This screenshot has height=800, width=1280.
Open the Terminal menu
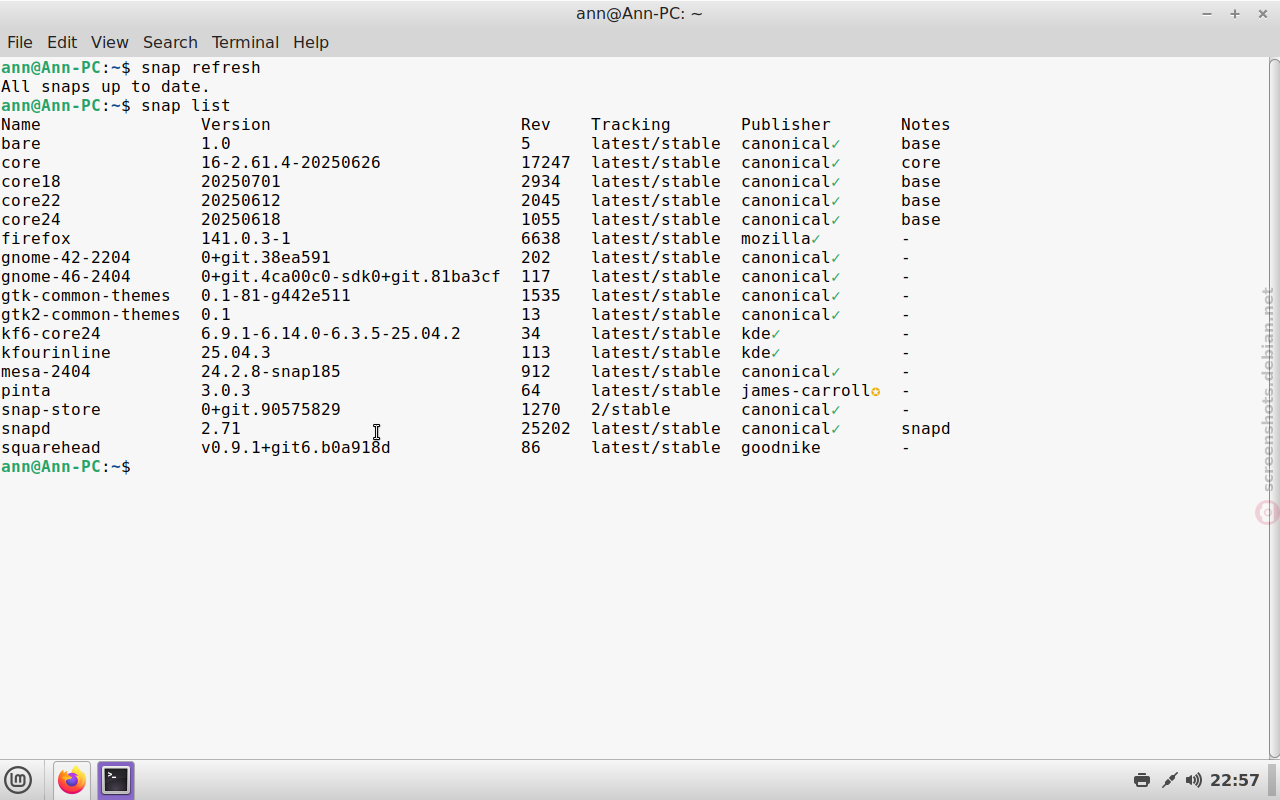point(245,42)
